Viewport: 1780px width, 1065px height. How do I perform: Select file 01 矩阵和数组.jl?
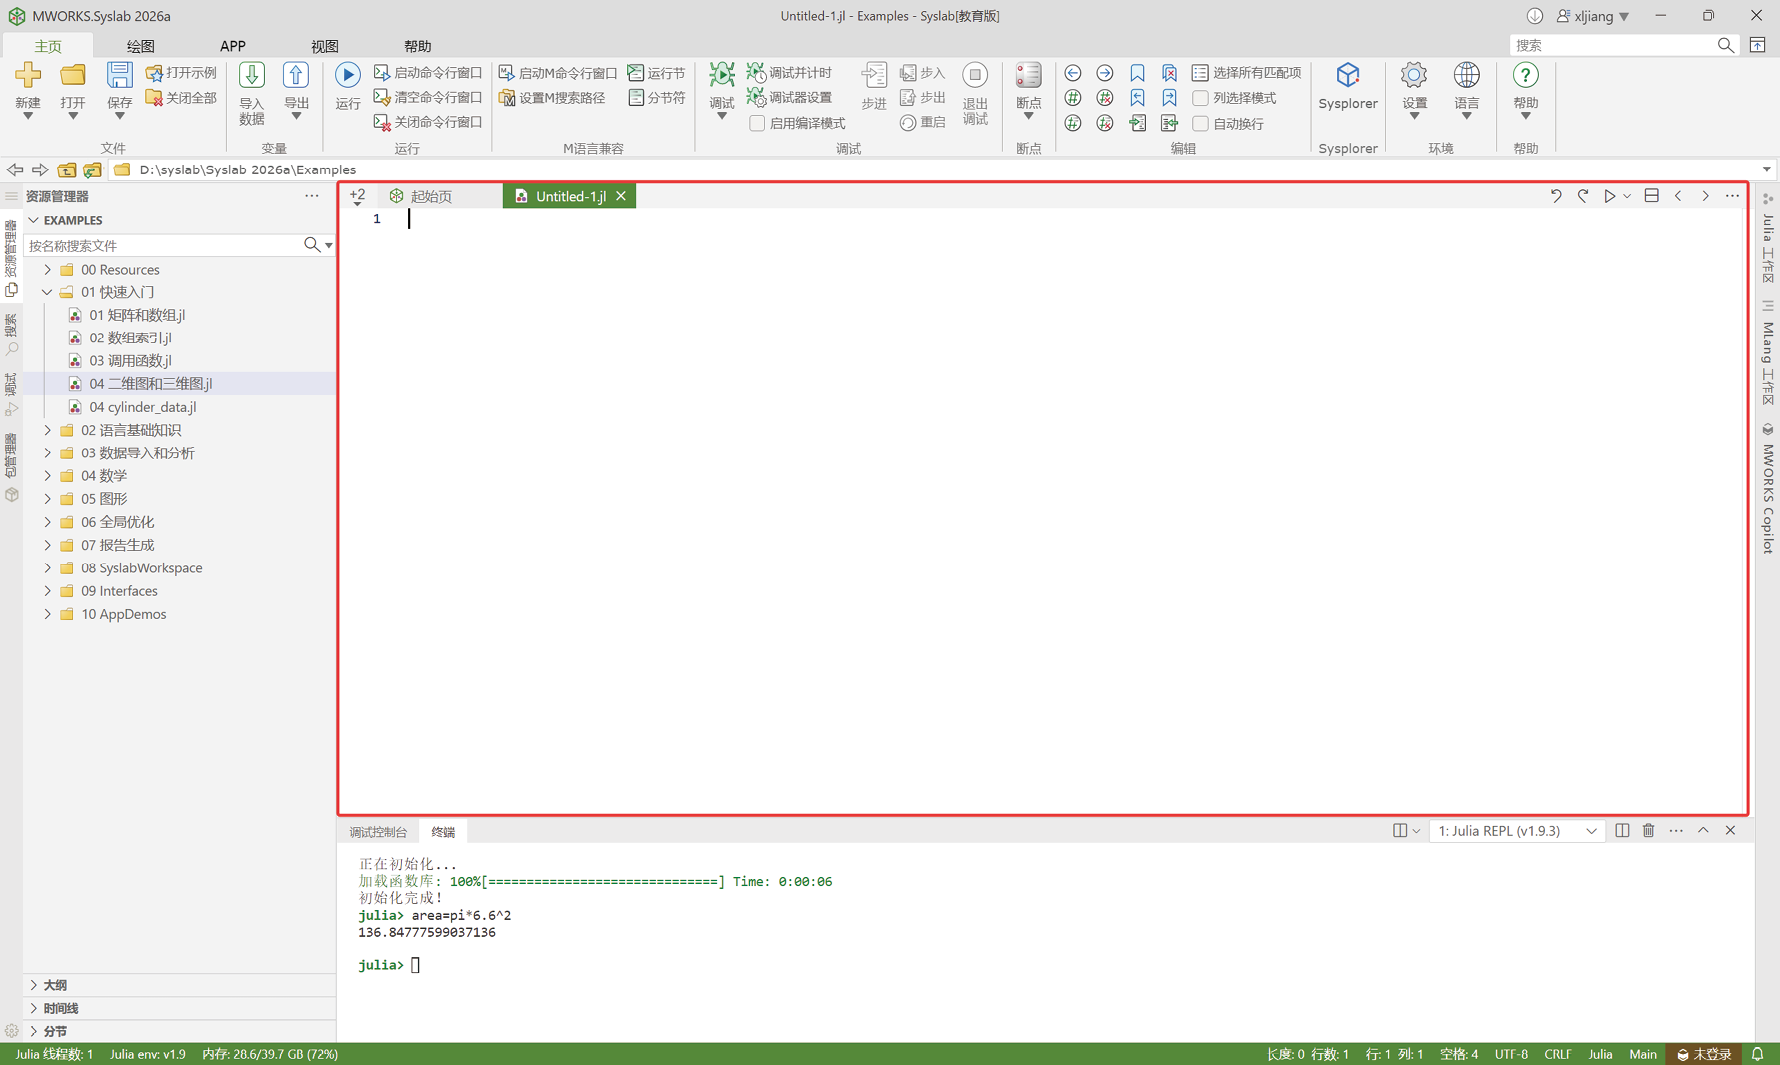pyautogui.click(x=137, y=315)
